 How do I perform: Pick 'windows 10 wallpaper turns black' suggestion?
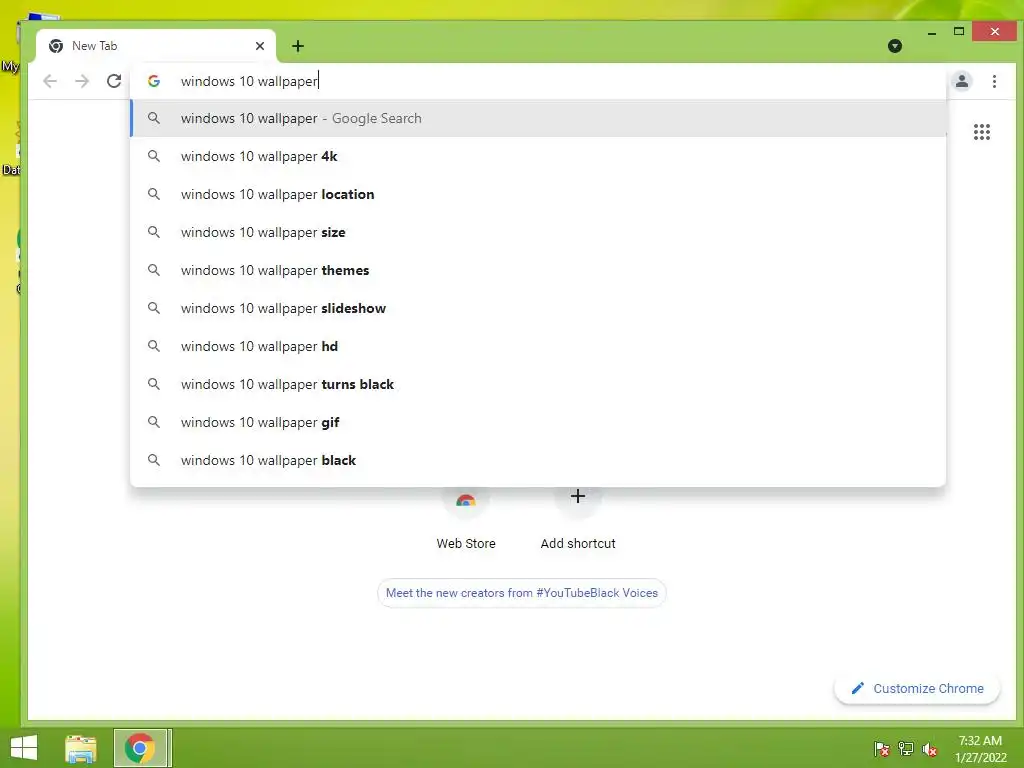538,384
